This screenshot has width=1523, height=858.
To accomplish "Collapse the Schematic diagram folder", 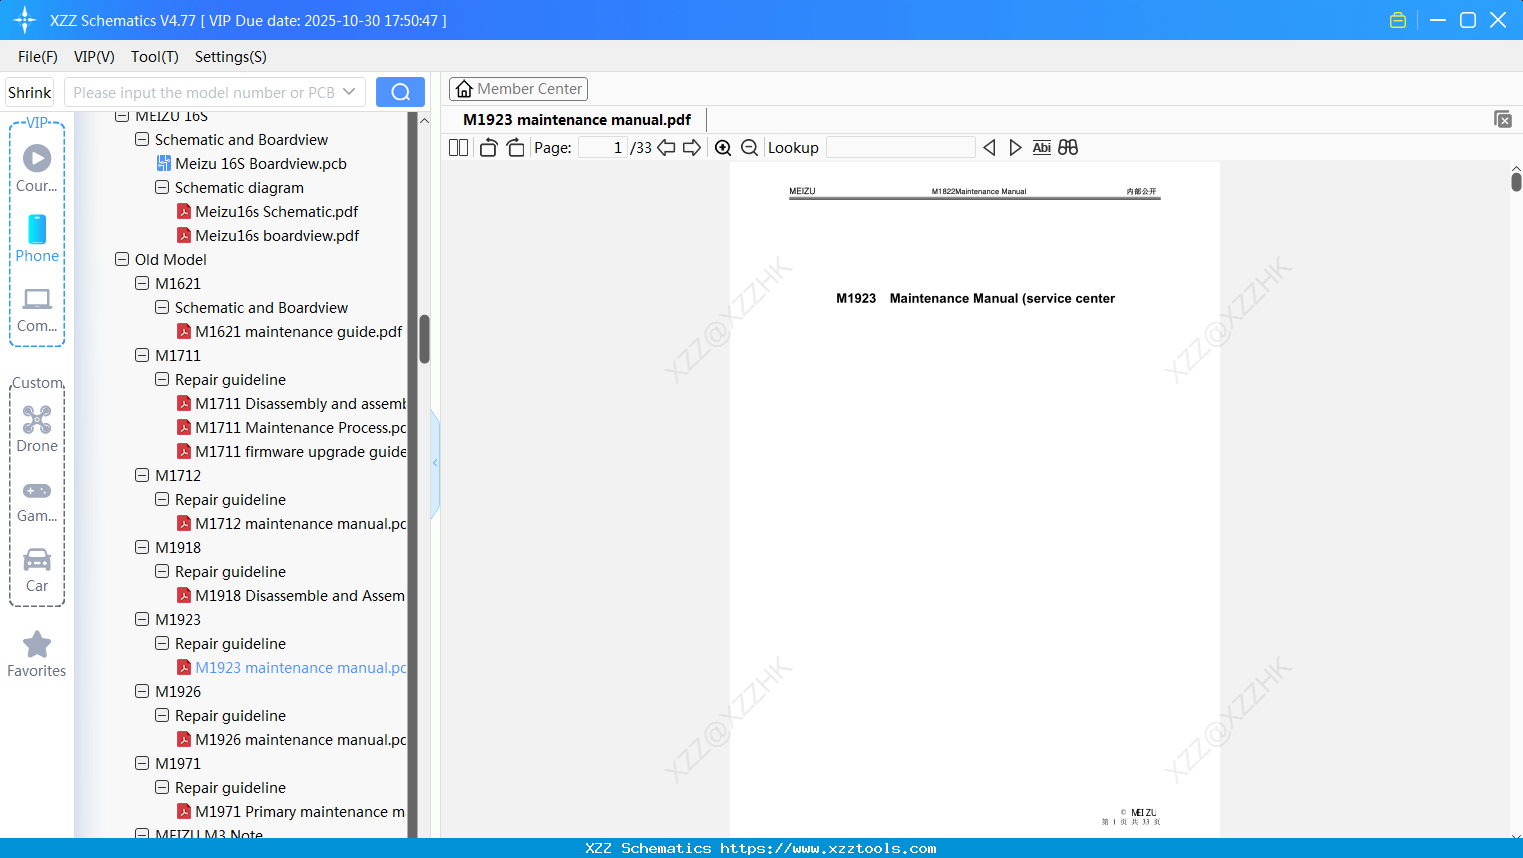I will (x=162, y=187).
